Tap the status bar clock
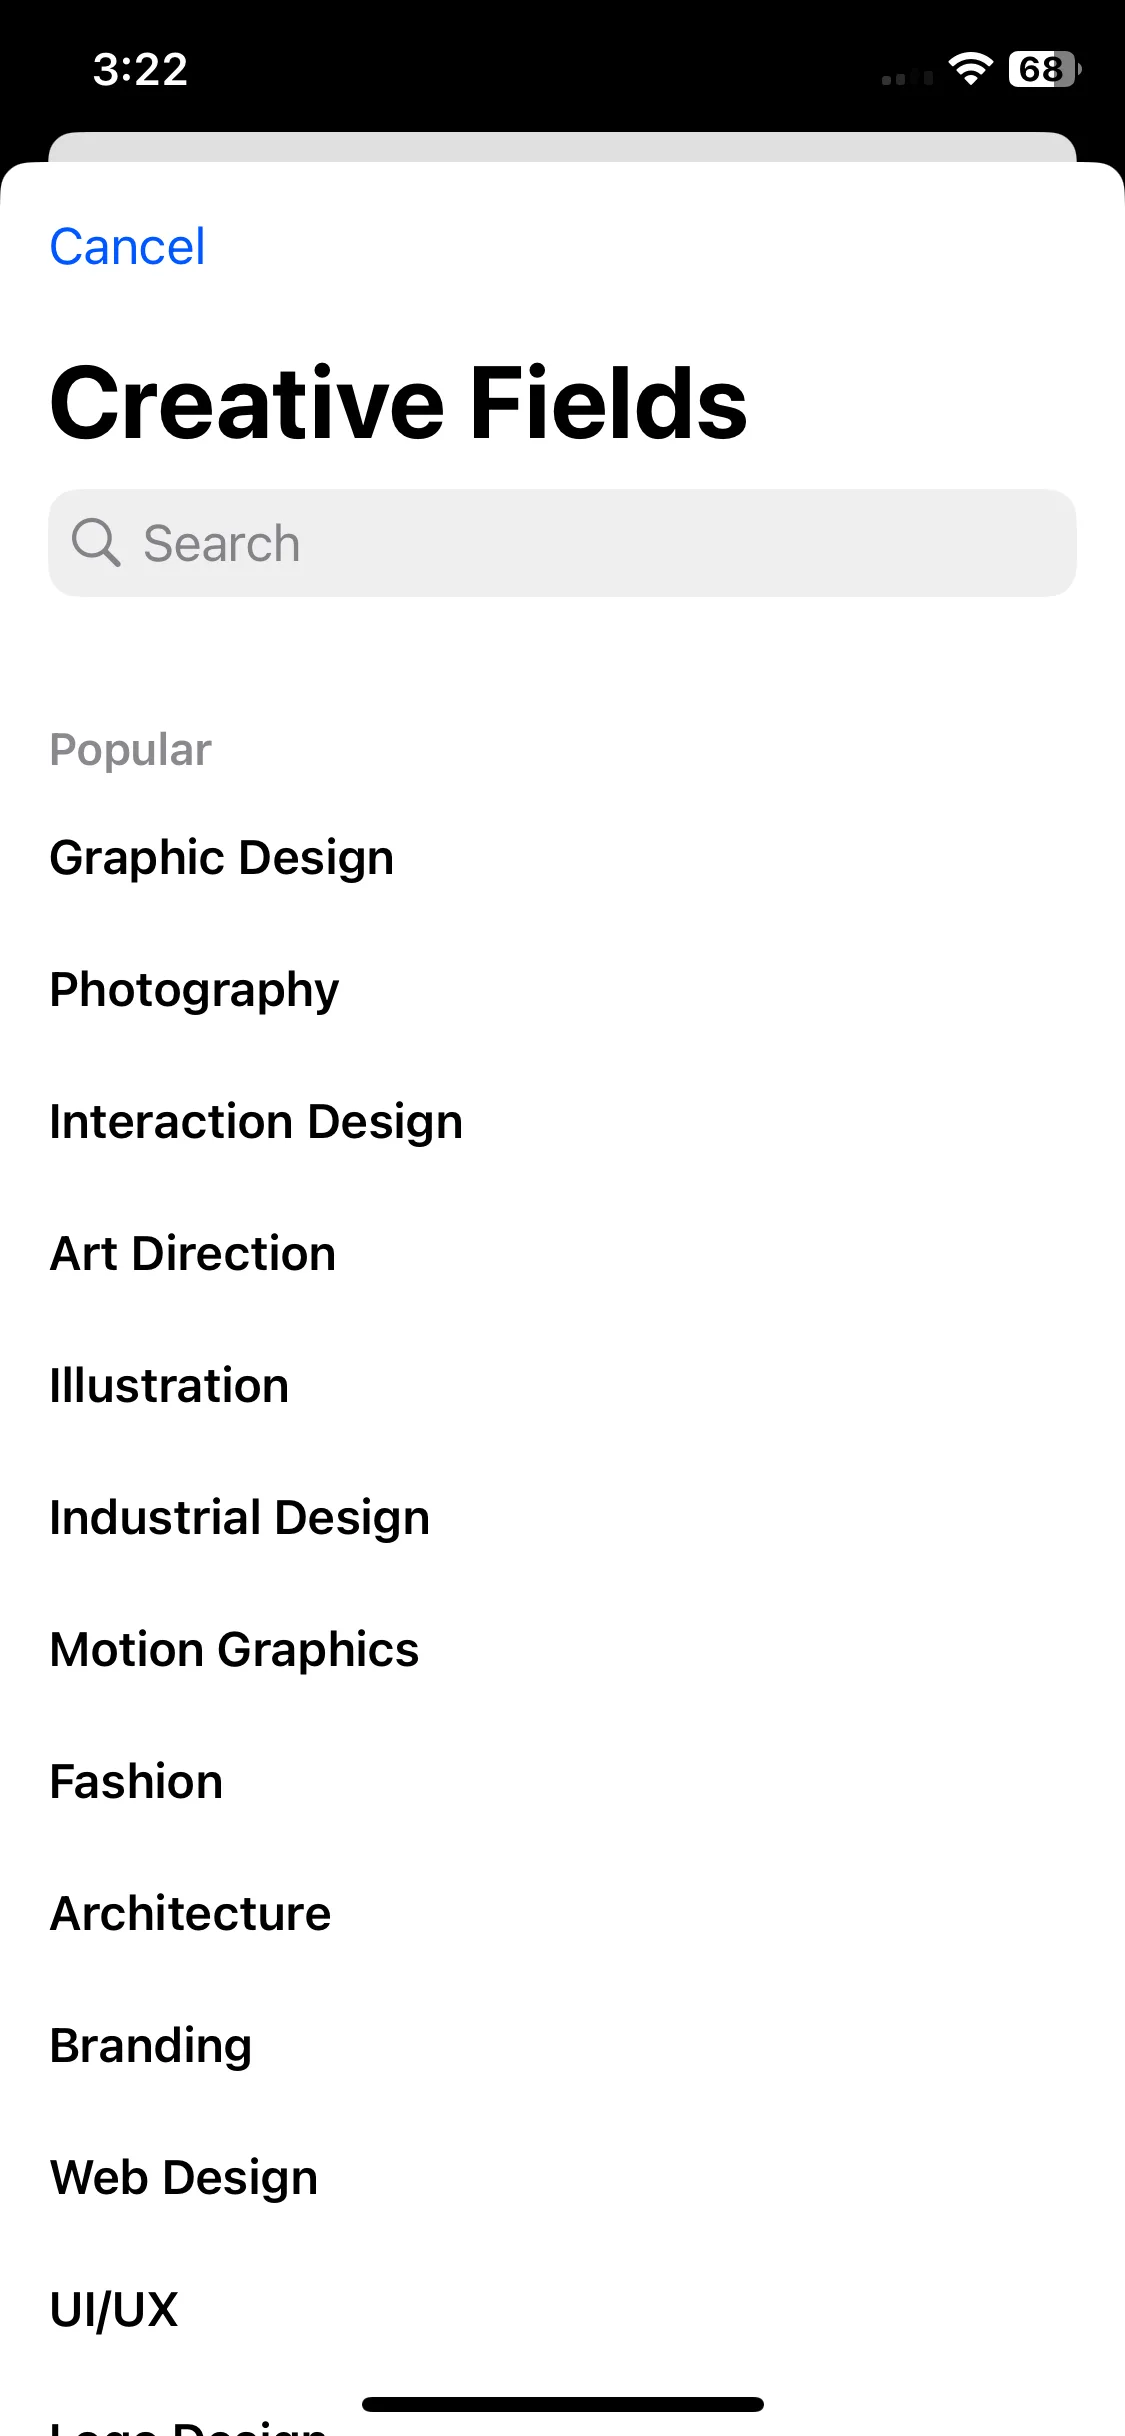Image resolution: width=1125 pixels, height=2436 pixels. tap(140, 70)
